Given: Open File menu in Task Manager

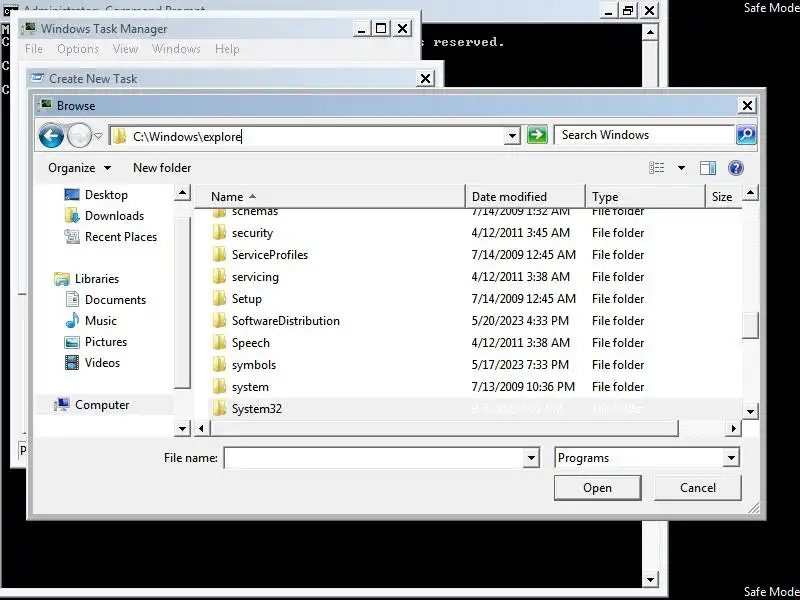Looking at the screenshot, I should 34,49.
